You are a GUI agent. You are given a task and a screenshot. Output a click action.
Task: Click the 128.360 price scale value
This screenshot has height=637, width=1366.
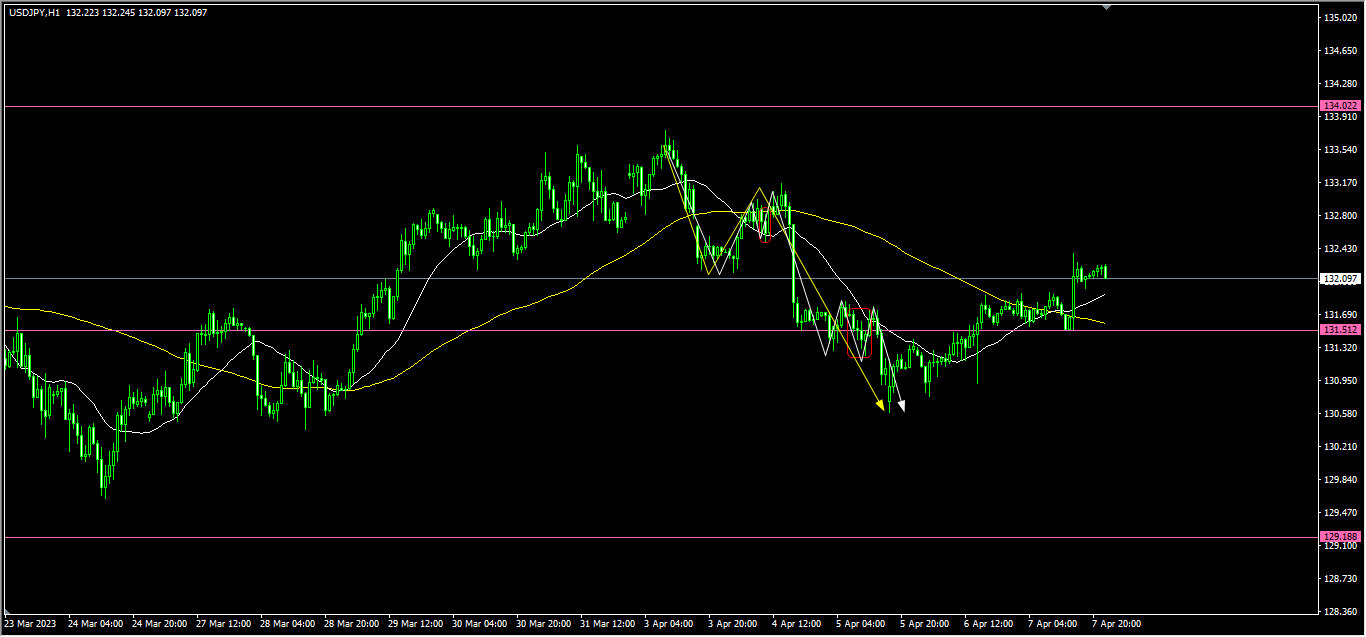[1340, 611]
